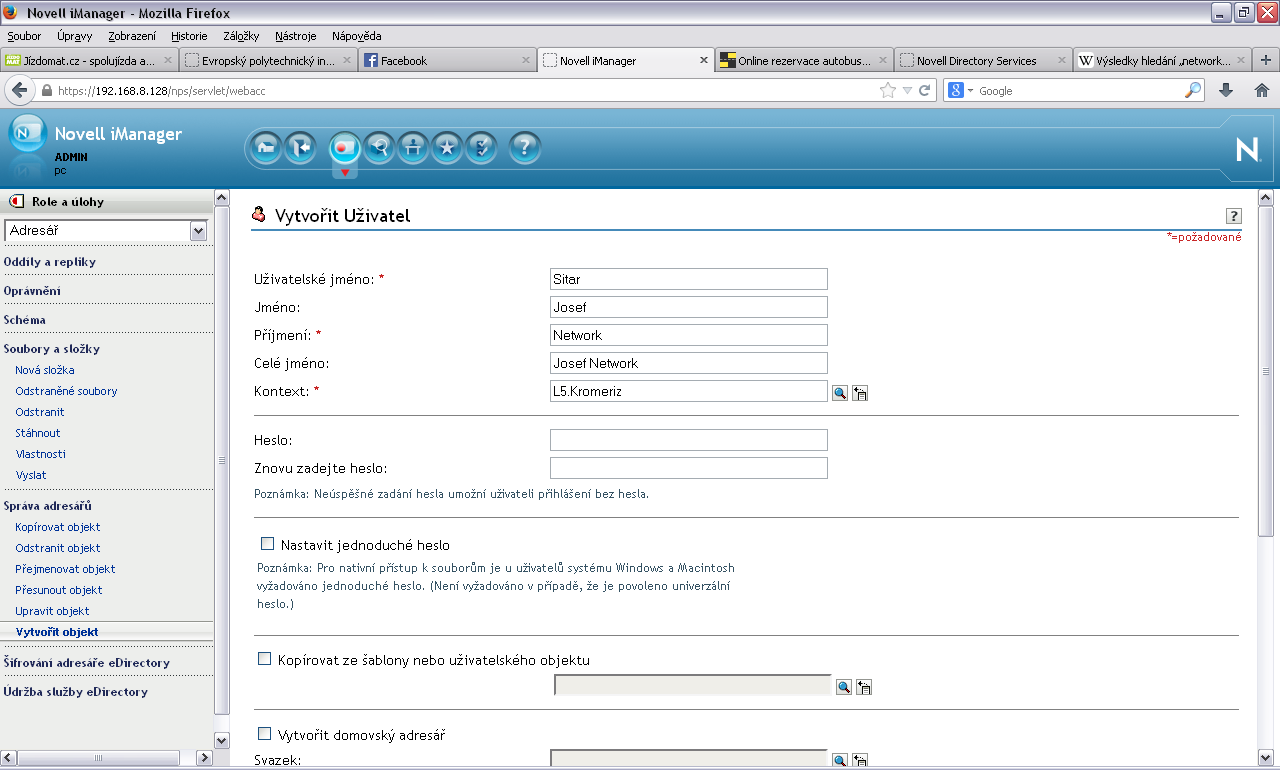The width and height of the screenshot is (1280, 770).
Task: Open new tab with plus button
Action: pos(1266,60)
